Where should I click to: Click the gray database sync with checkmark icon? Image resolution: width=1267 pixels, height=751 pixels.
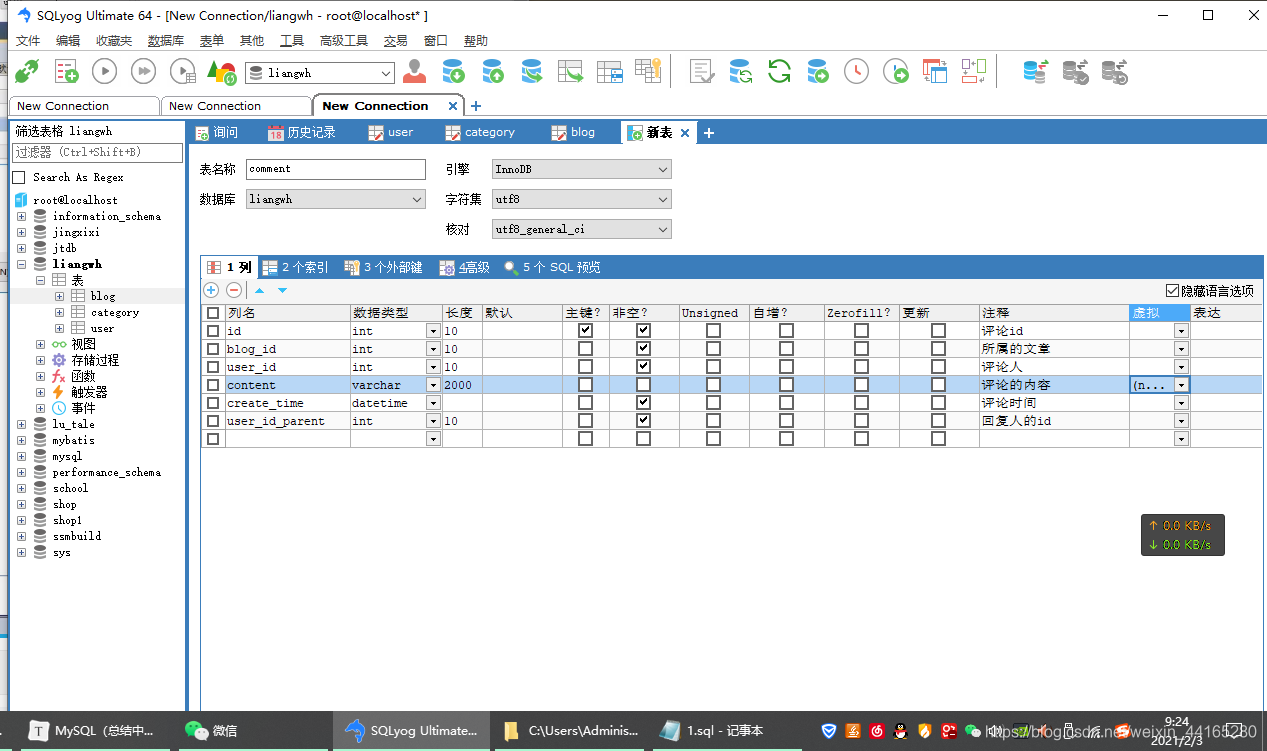coord(1075,71)
